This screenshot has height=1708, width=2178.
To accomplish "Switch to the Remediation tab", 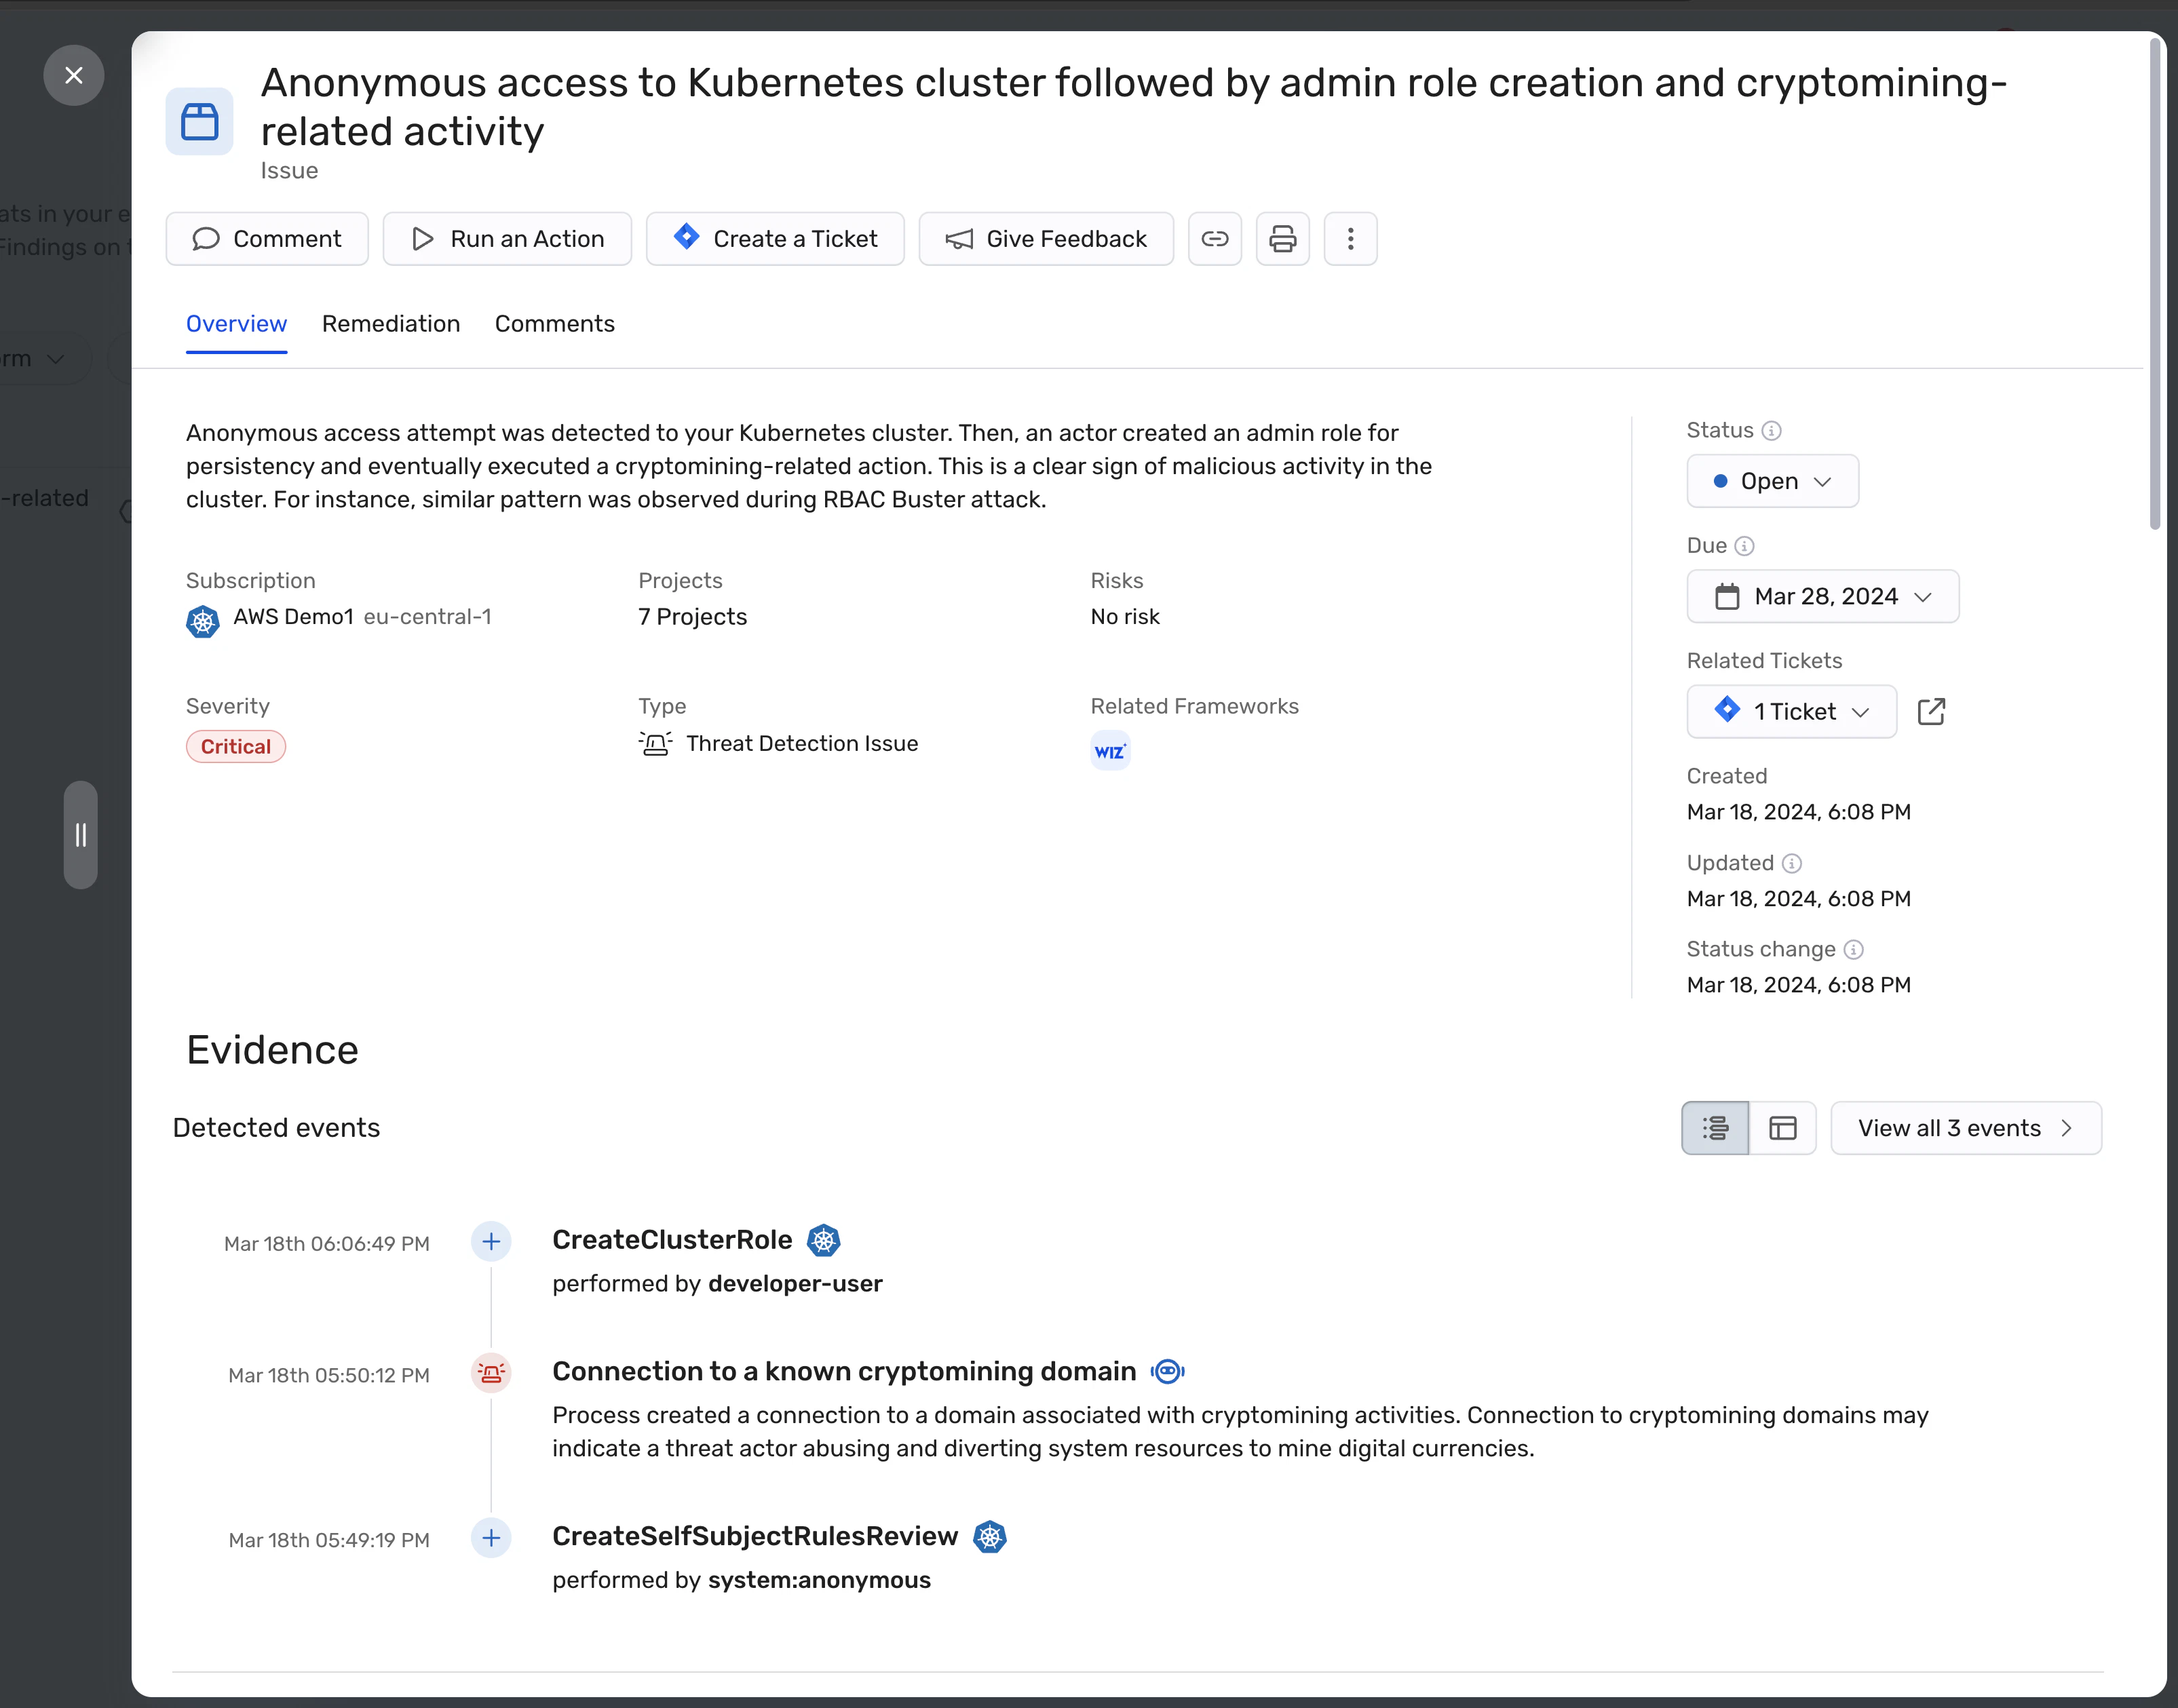I will pos(391,324).
